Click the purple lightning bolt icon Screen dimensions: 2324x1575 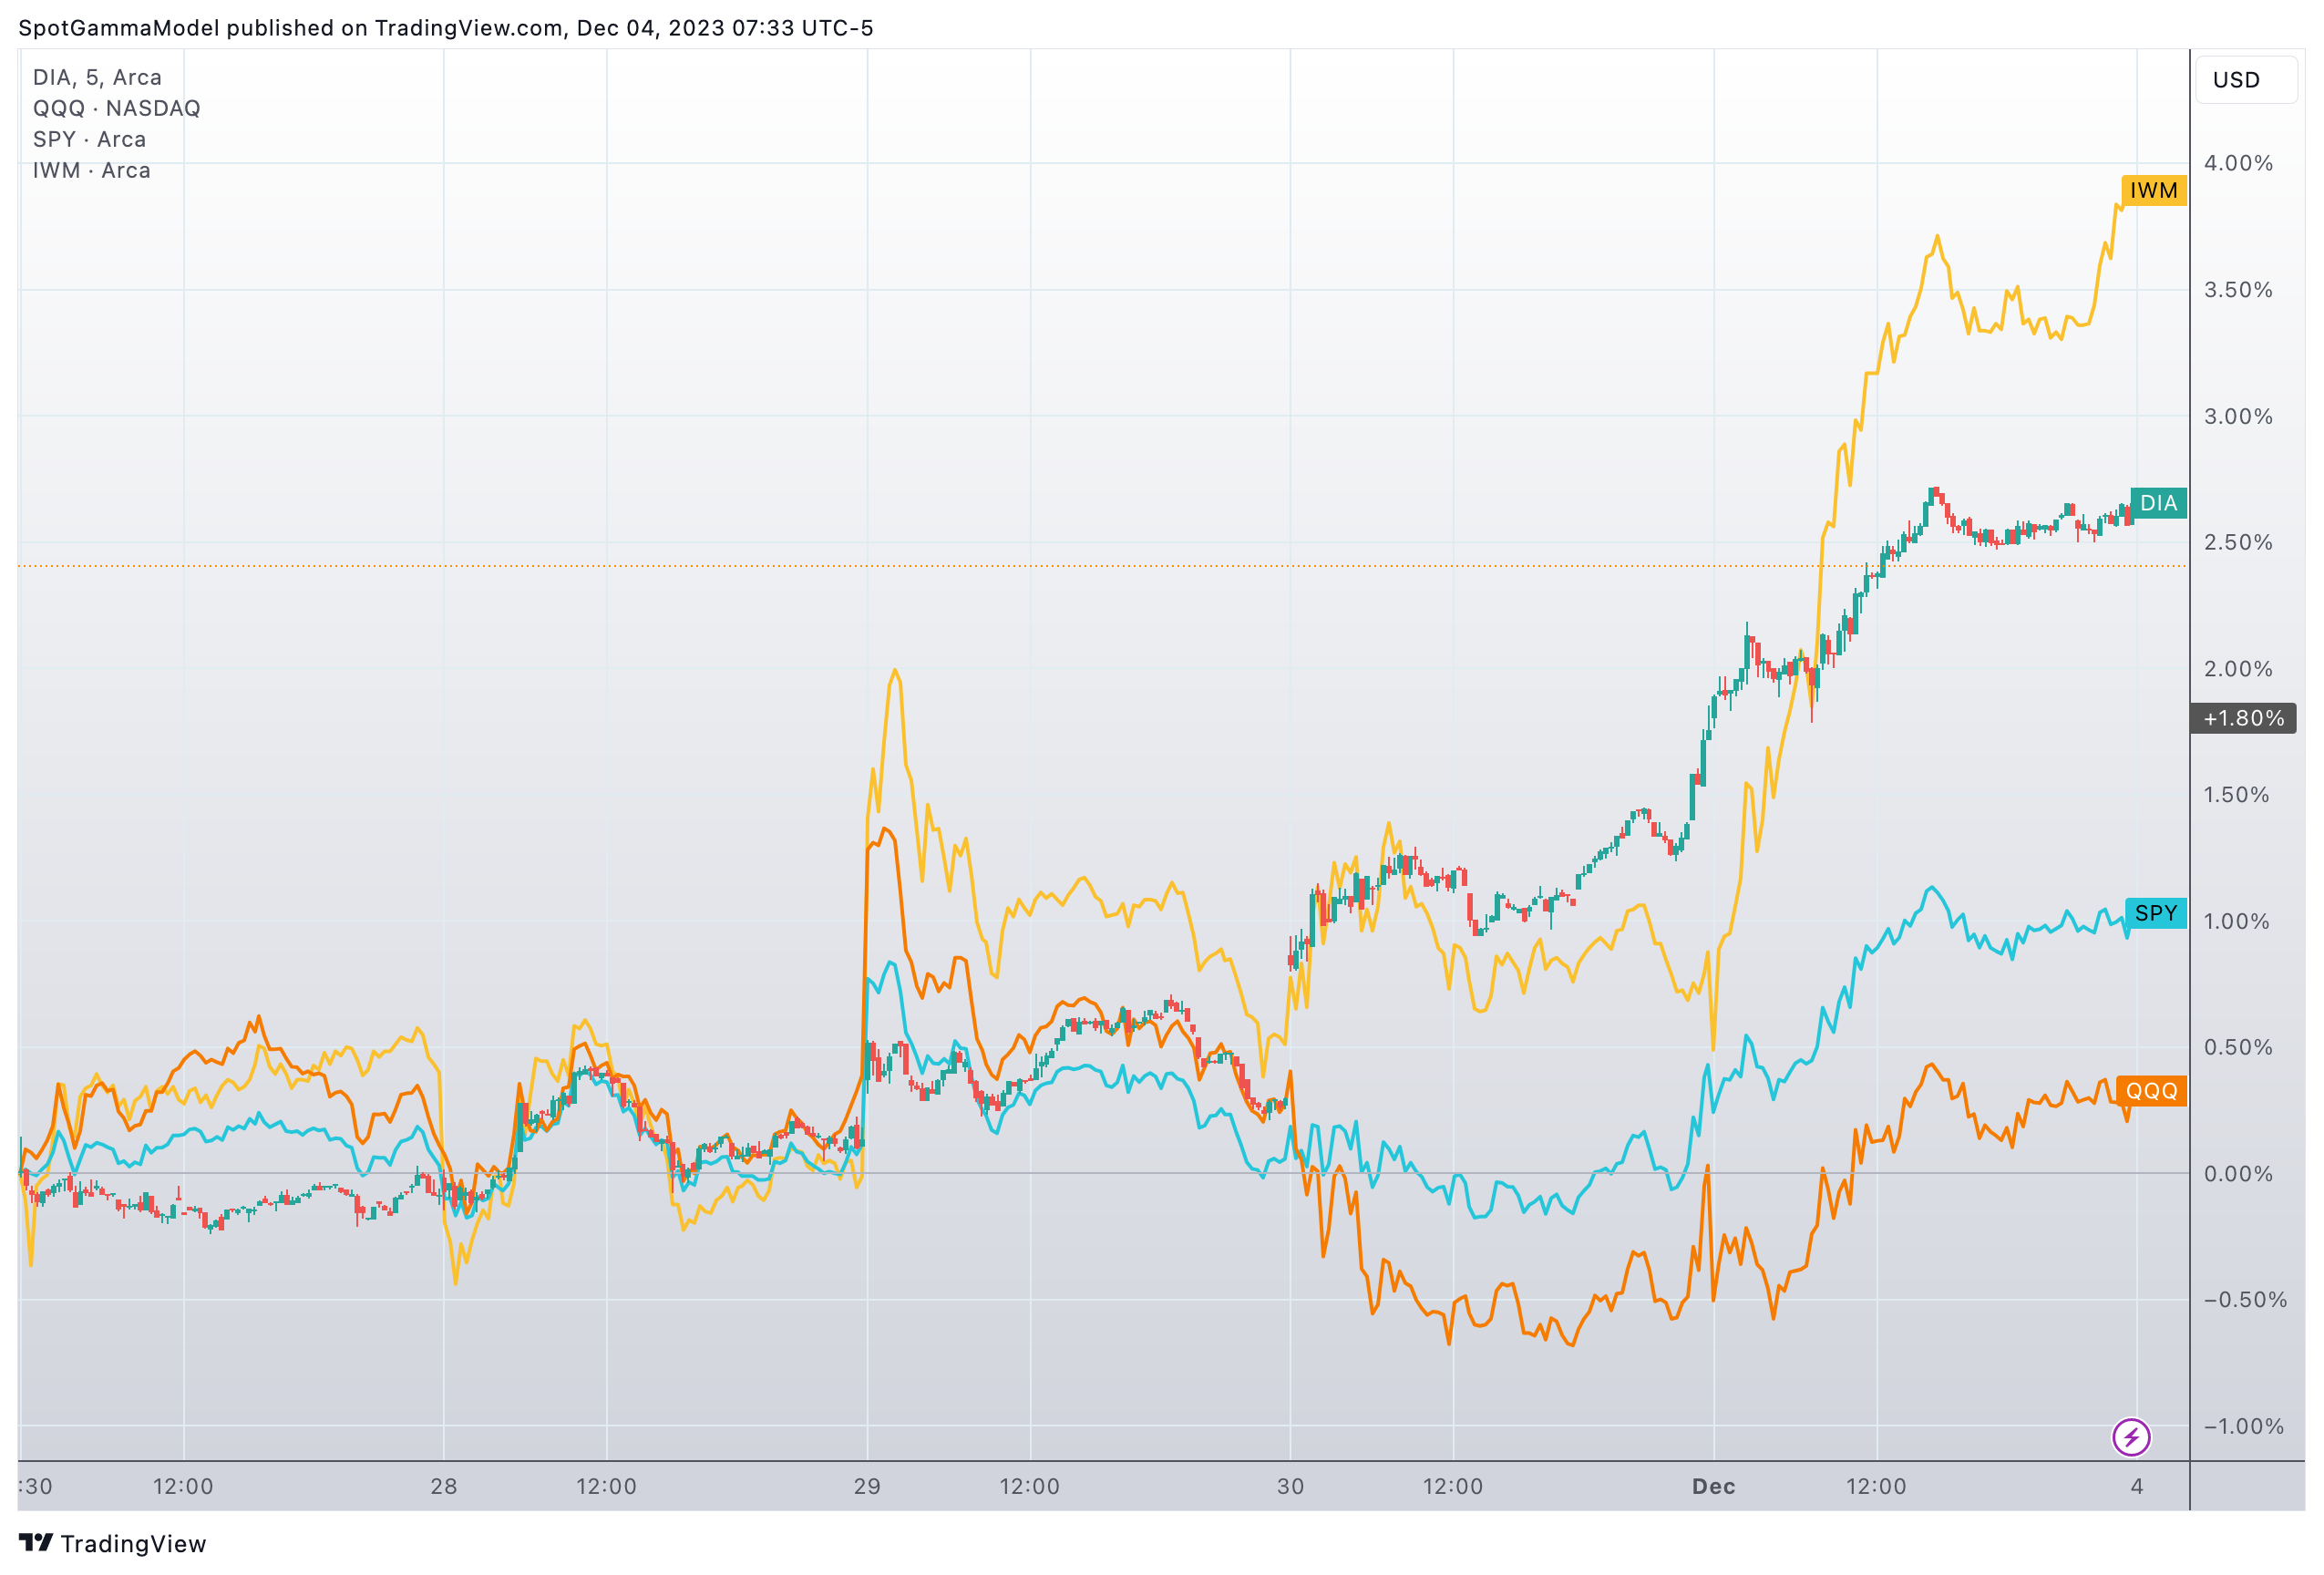point(2131,1437)
